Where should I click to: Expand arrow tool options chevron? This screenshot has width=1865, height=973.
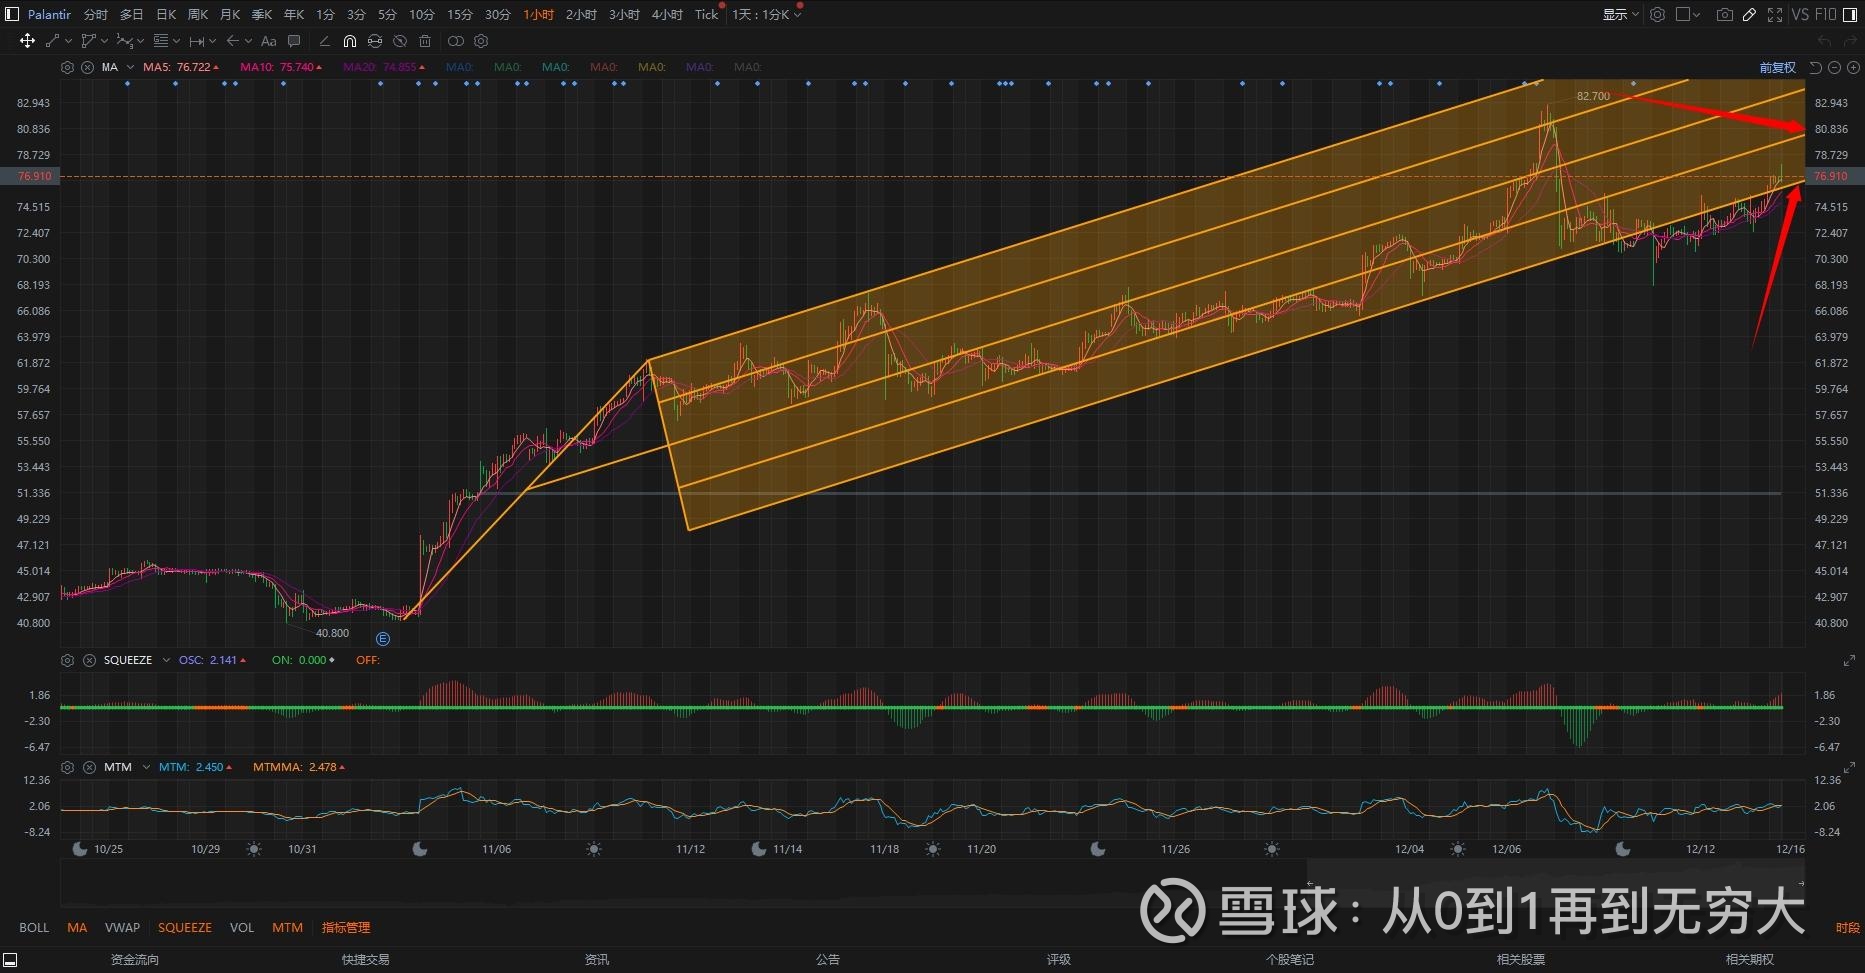247,41
